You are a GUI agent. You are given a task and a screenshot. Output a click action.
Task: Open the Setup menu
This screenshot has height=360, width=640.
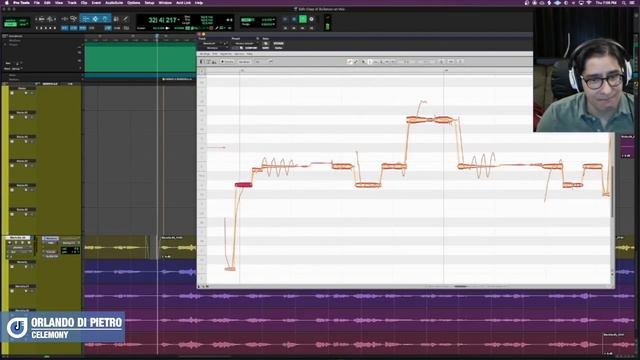(149, 2)
